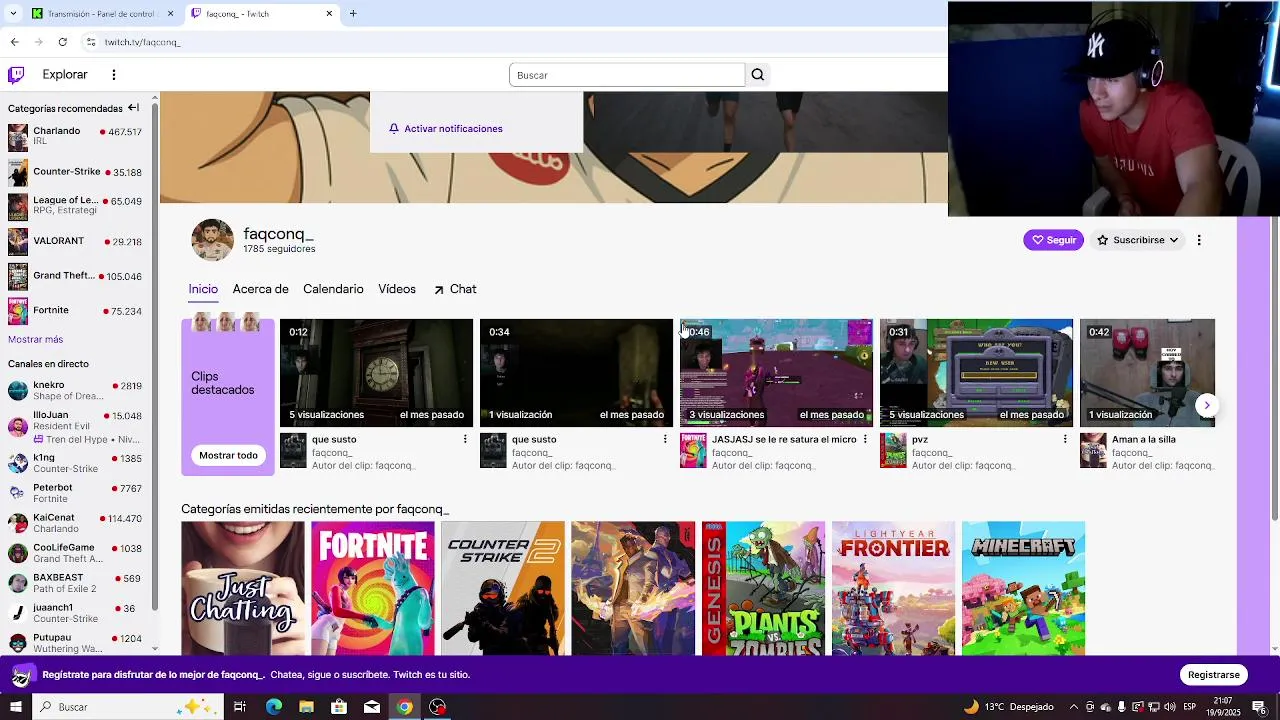Play the 0:42 'Aman a la silla' clip
This screenshot has width=1280, height=720.
(1147, 373)
